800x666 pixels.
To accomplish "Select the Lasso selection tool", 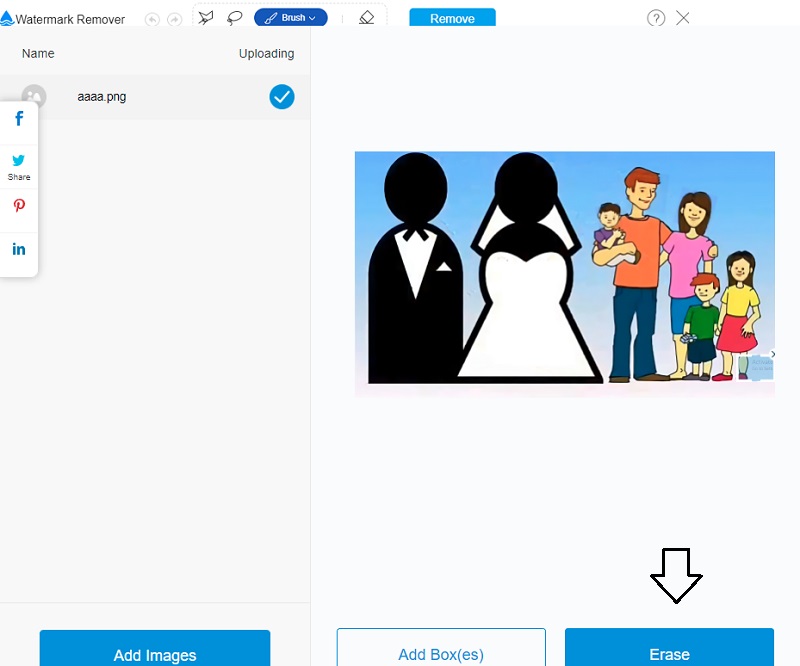I will (235, 17).
